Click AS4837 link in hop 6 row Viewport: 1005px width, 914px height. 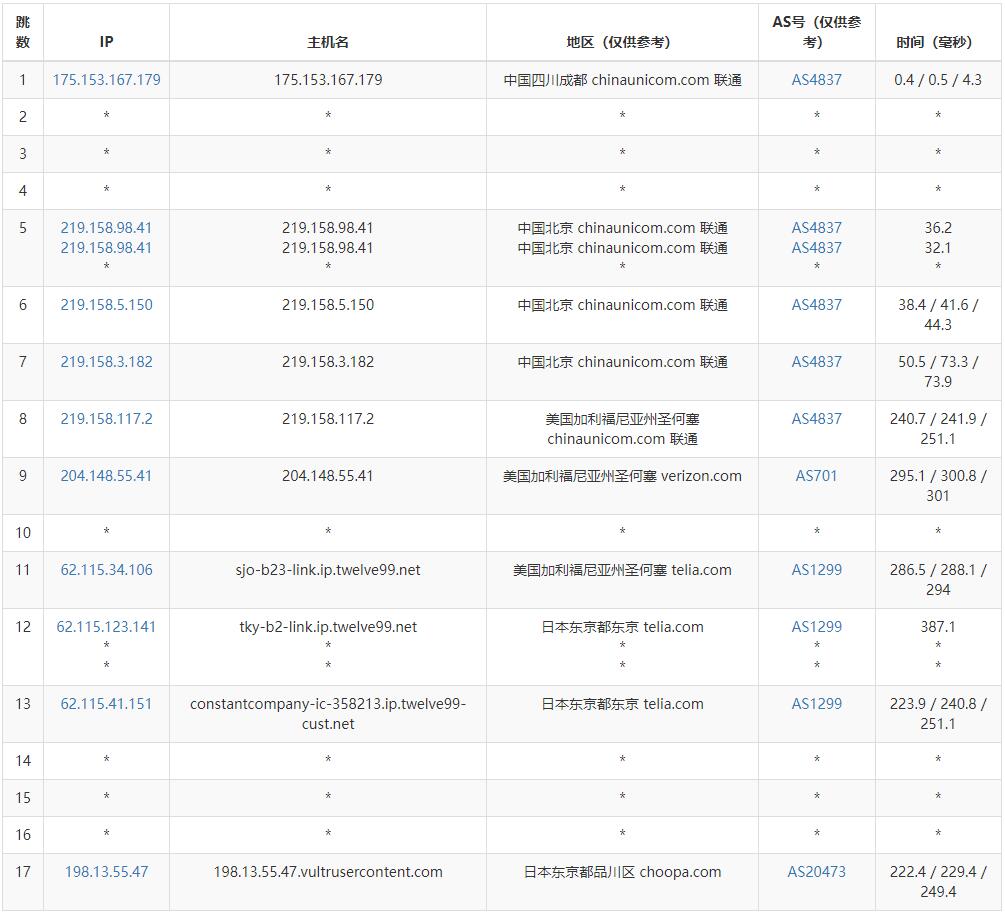tap(817, 305)
